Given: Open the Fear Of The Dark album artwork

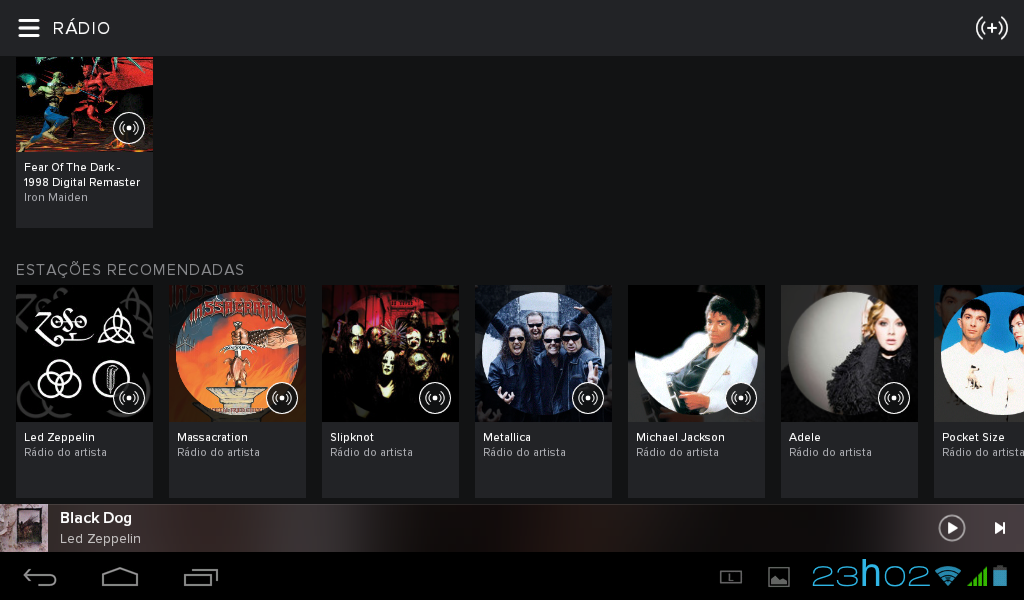Looking at the screenshot, I should pyautogui.click(x=84, y=104).
